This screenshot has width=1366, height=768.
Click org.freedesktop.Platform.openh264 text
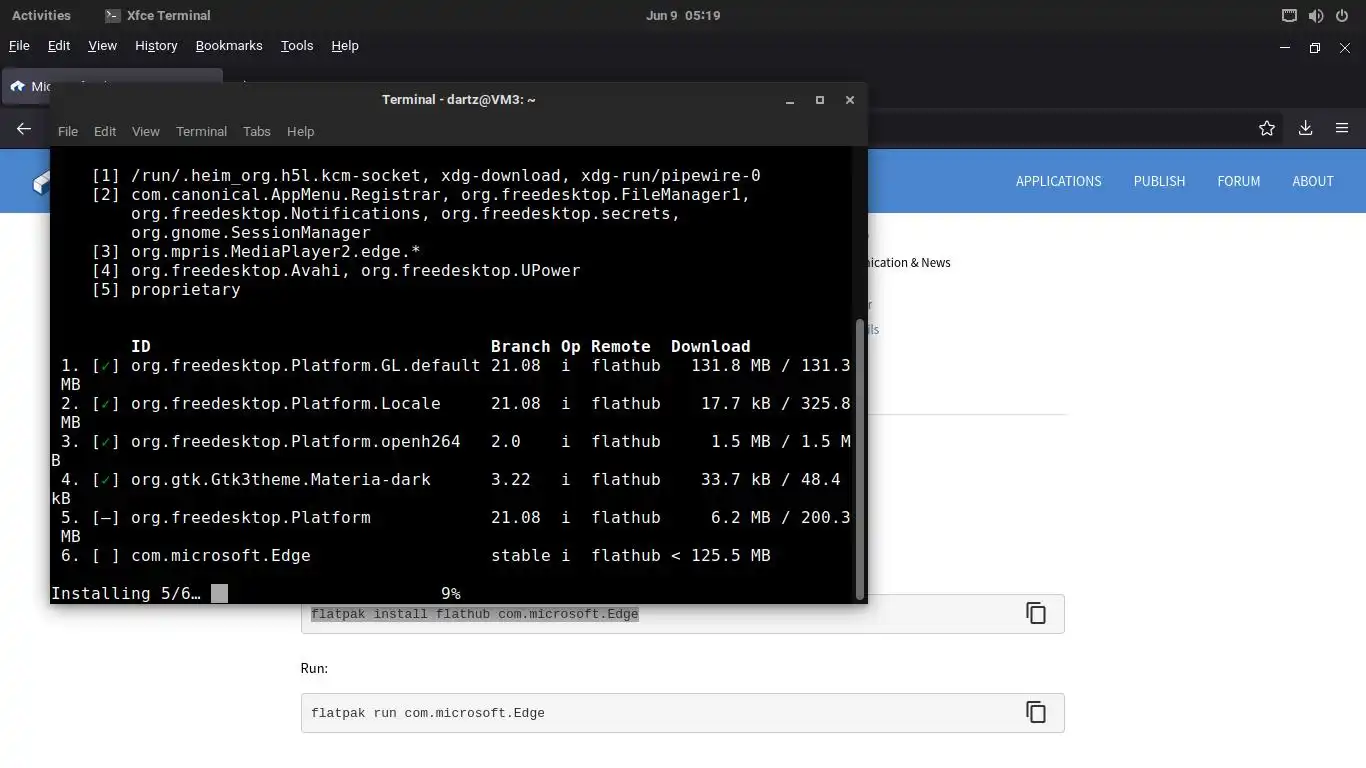click(295, 442)
